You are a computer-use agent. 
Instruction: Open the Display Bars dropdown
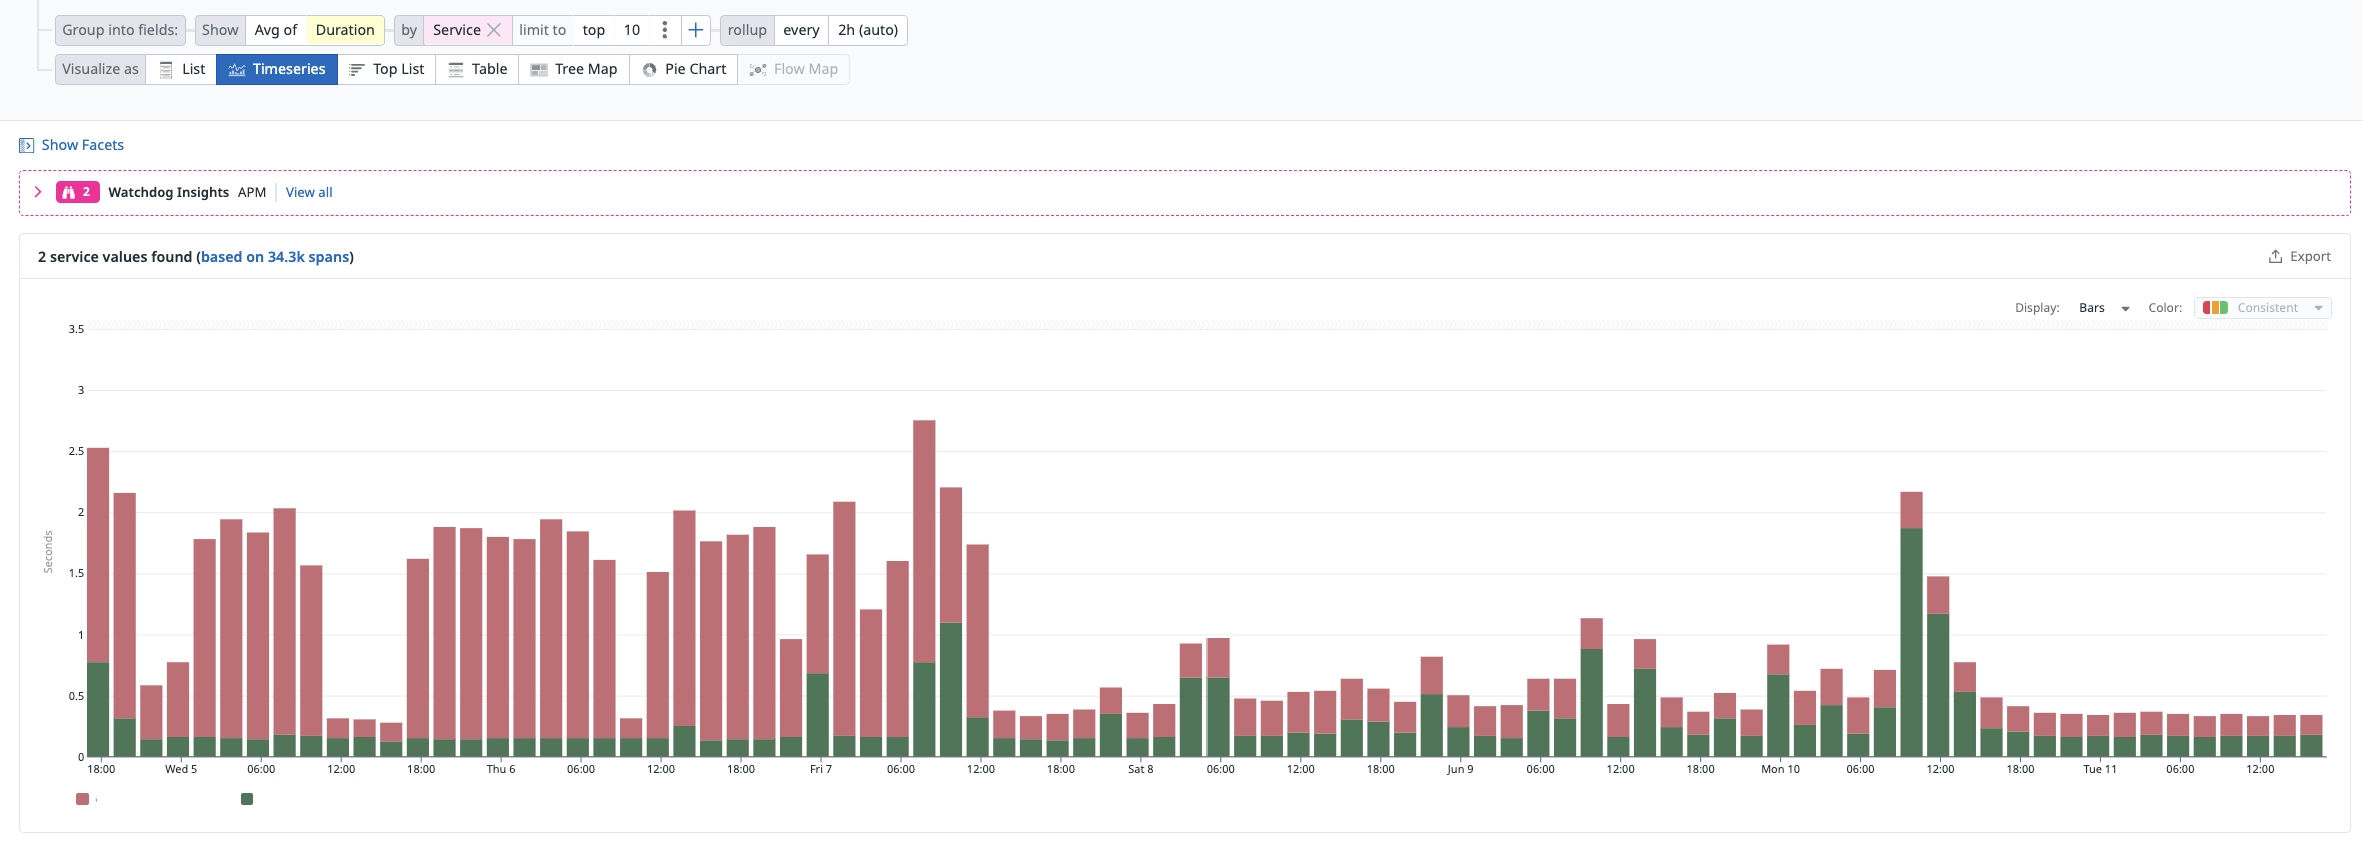click(x=2104, y=308)
